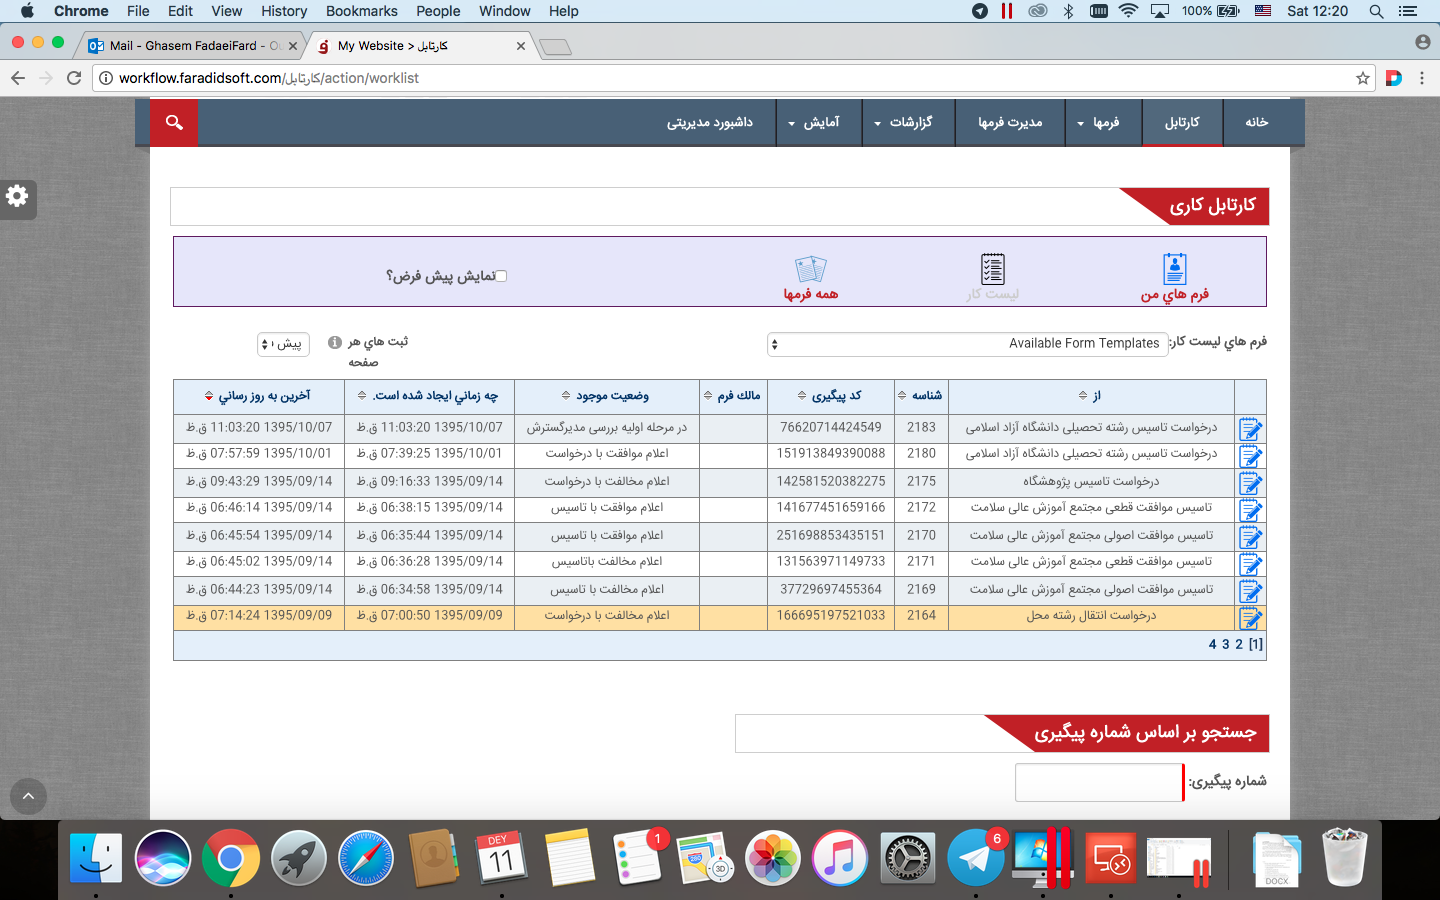Expand the 'گزارشات' reports menu
Image resolution: width=1440 pixels, height=900 pixels.
904,122
